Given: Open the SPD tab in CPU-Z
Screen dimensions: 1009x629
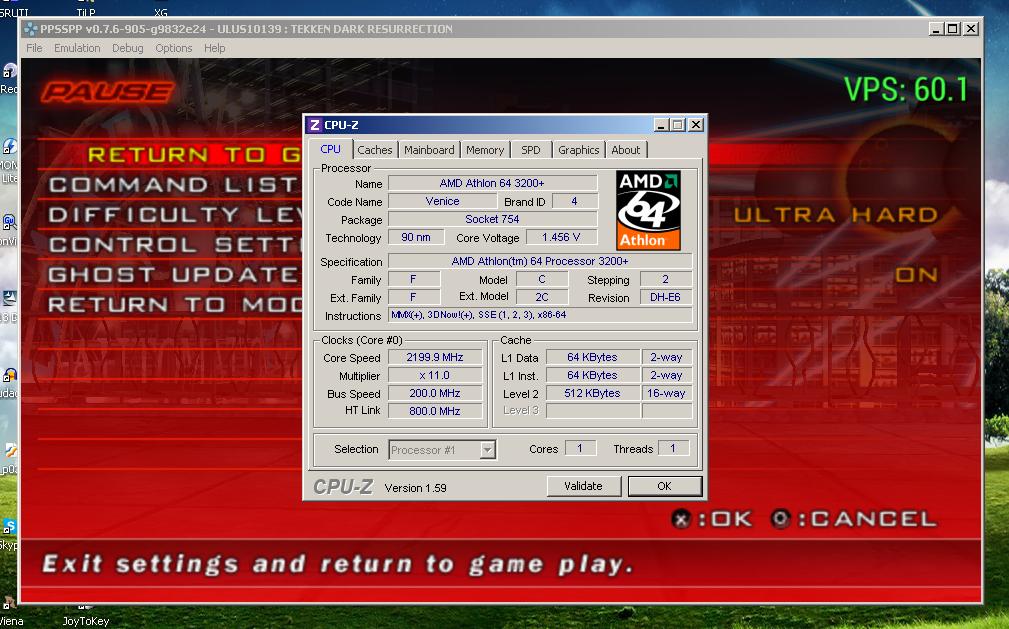Looking at the screenshot, I should click(530, 150).
